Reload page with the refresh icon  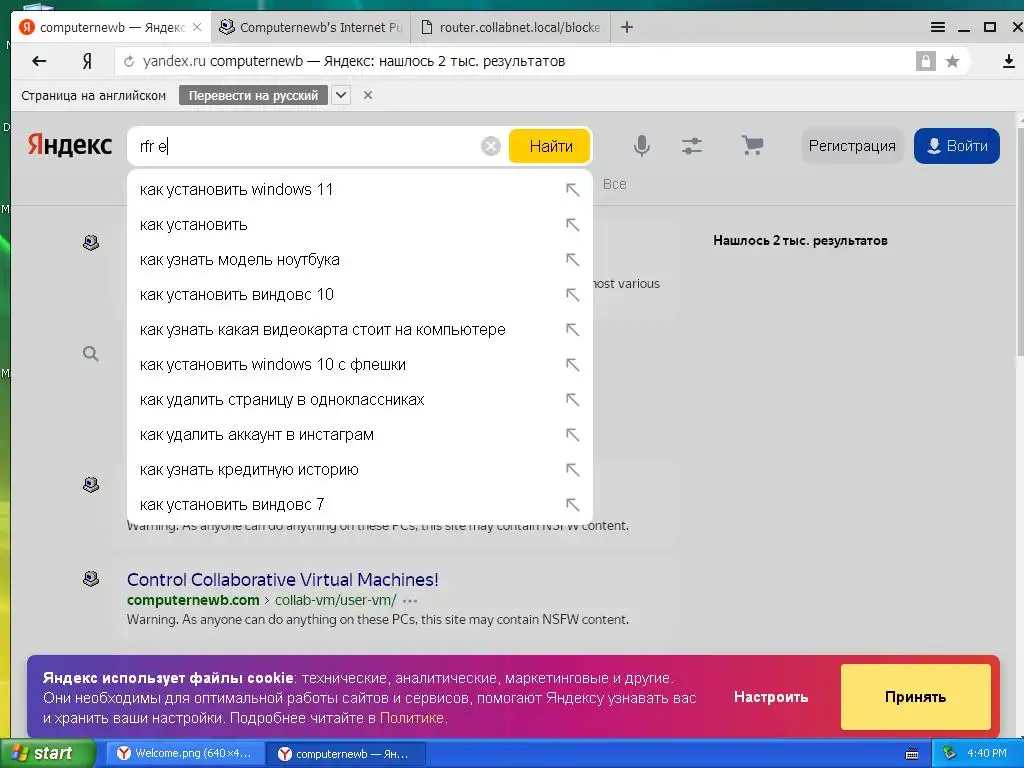129,61
